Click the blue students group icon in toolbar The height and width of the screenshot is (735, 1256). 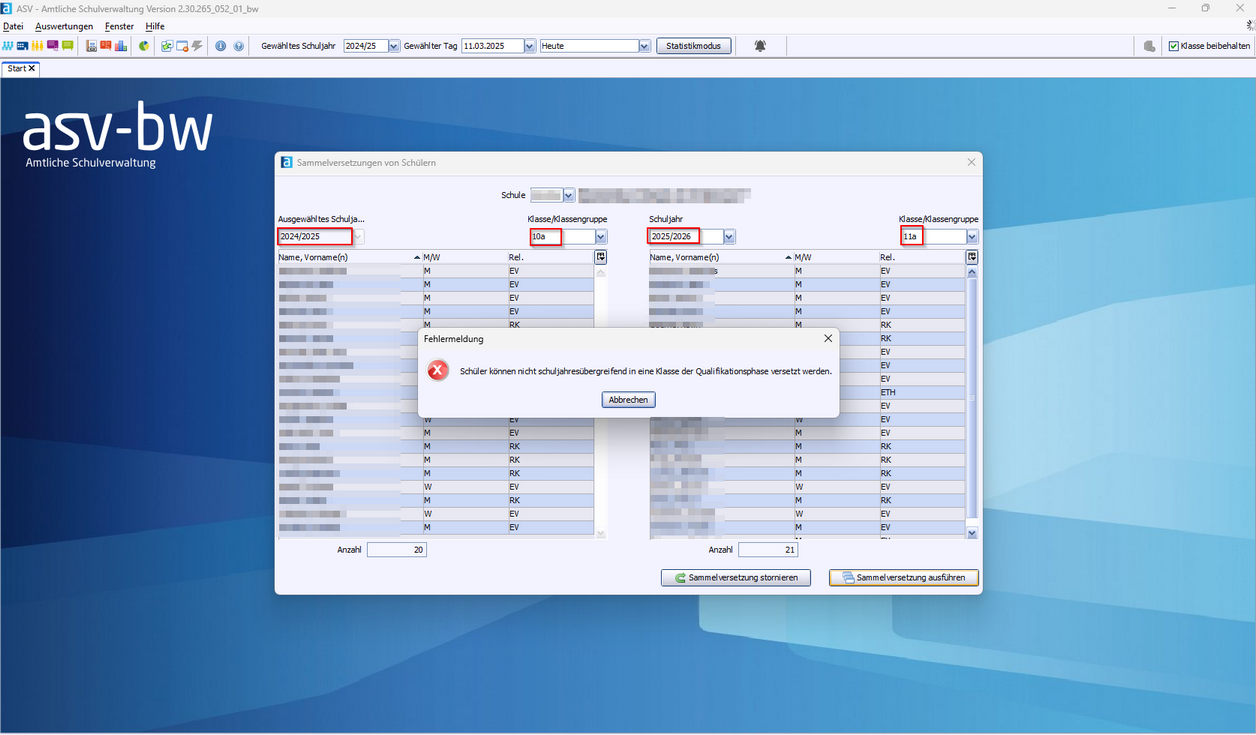point(8,46)
